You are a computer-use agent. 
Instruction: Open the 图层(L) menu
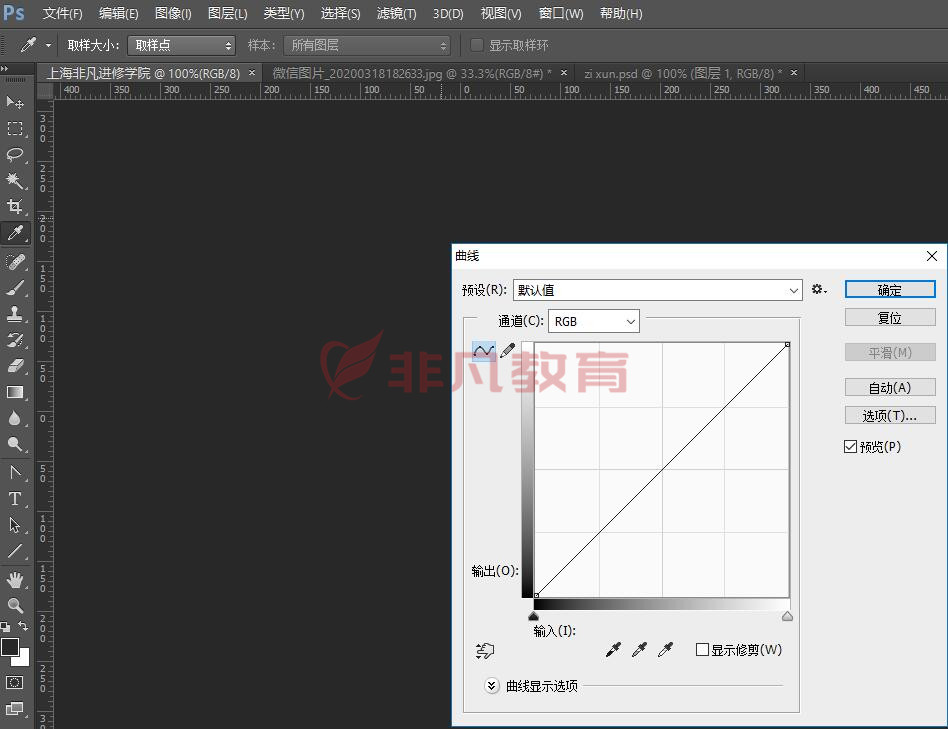point(227,13)
